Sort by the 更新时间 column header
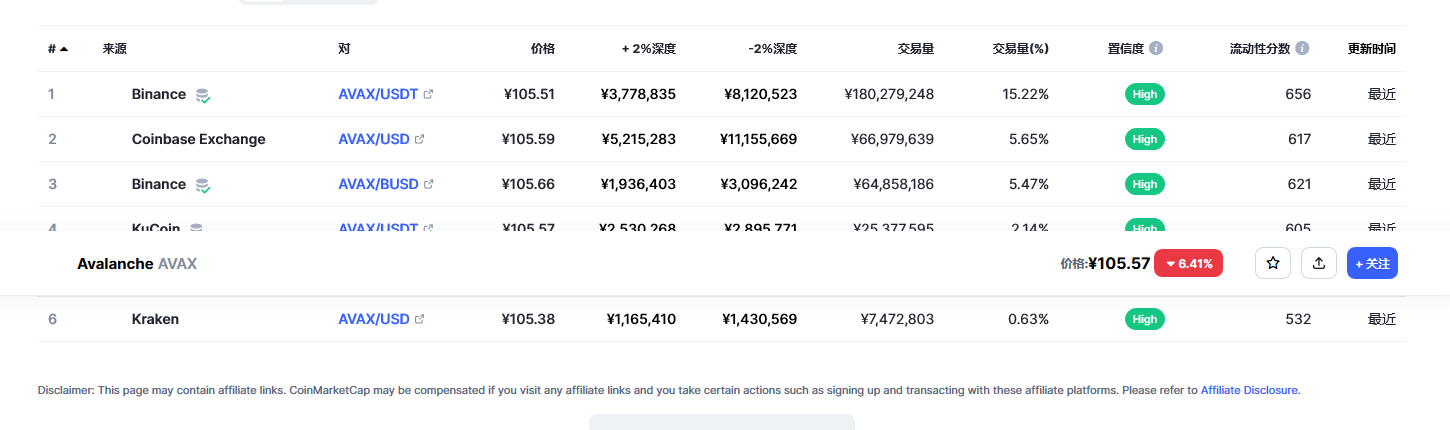 [x=1371, y=48]
